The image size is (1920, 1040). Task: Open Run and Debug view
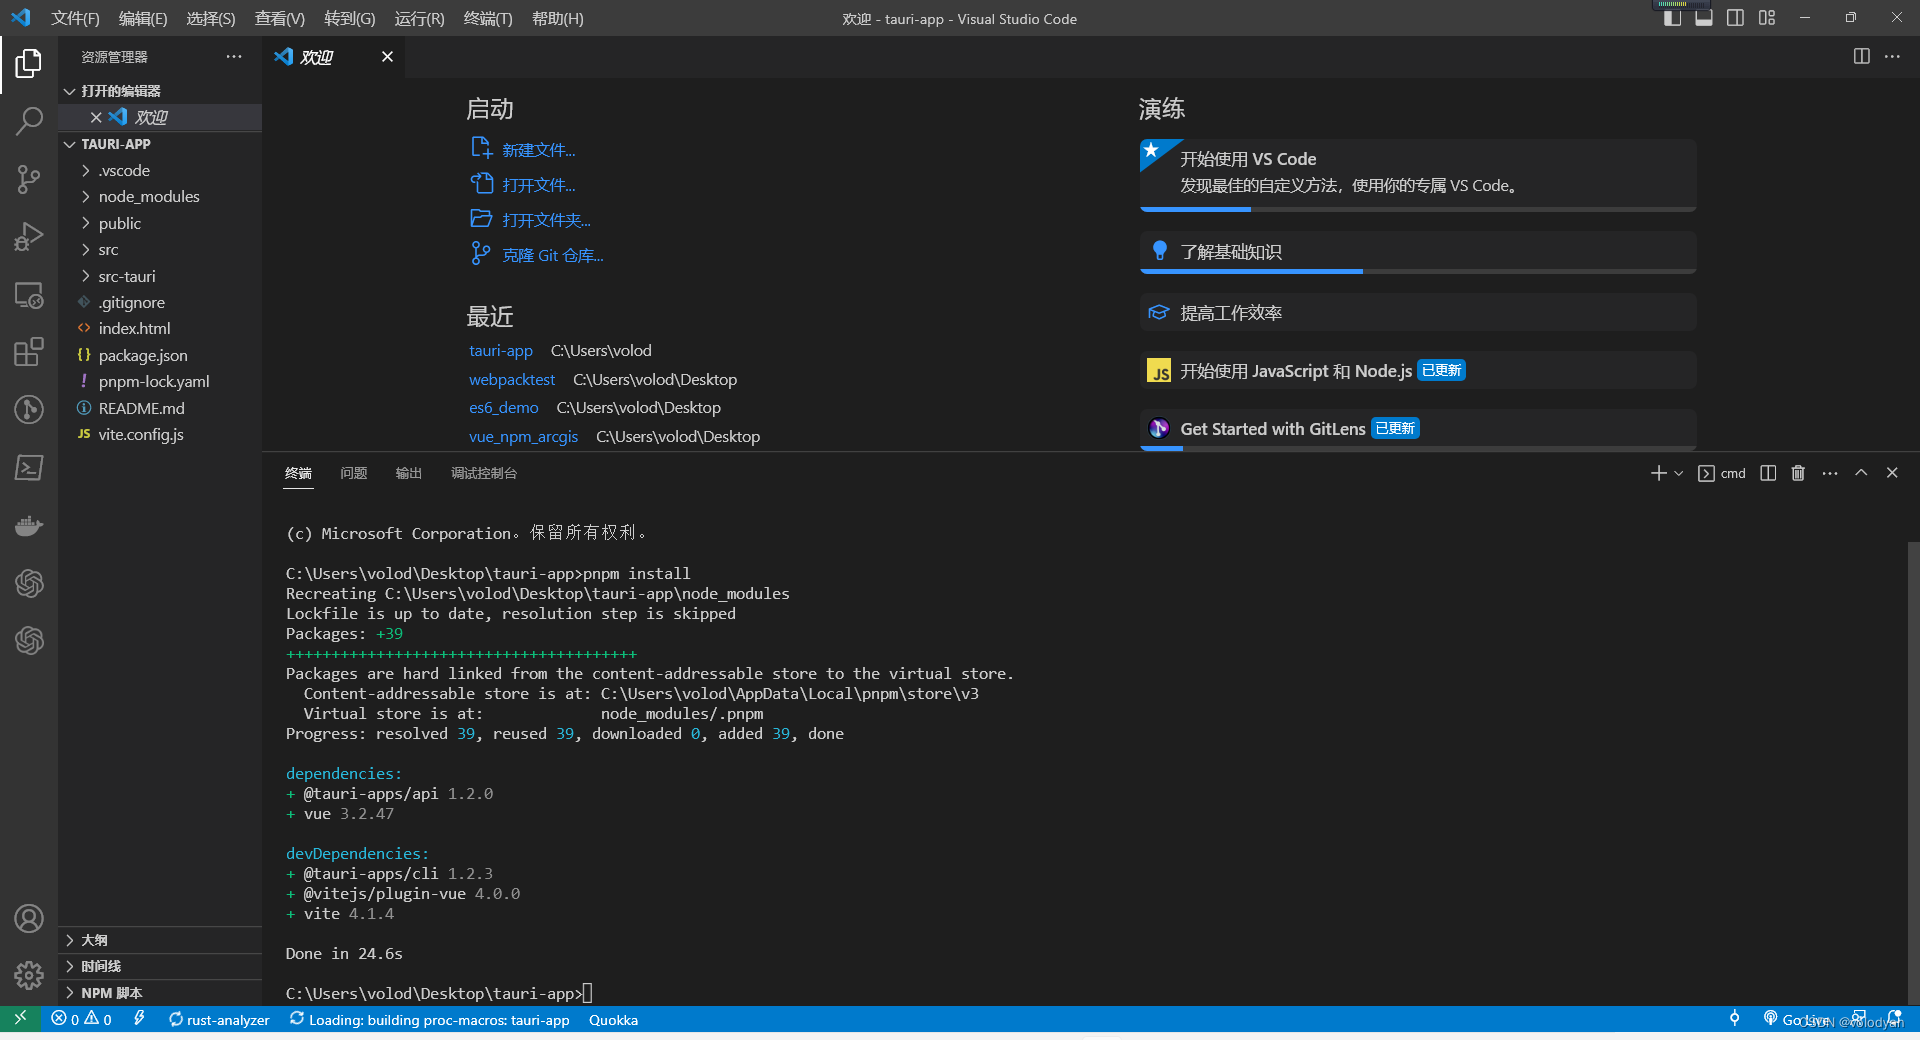point(29,238)
